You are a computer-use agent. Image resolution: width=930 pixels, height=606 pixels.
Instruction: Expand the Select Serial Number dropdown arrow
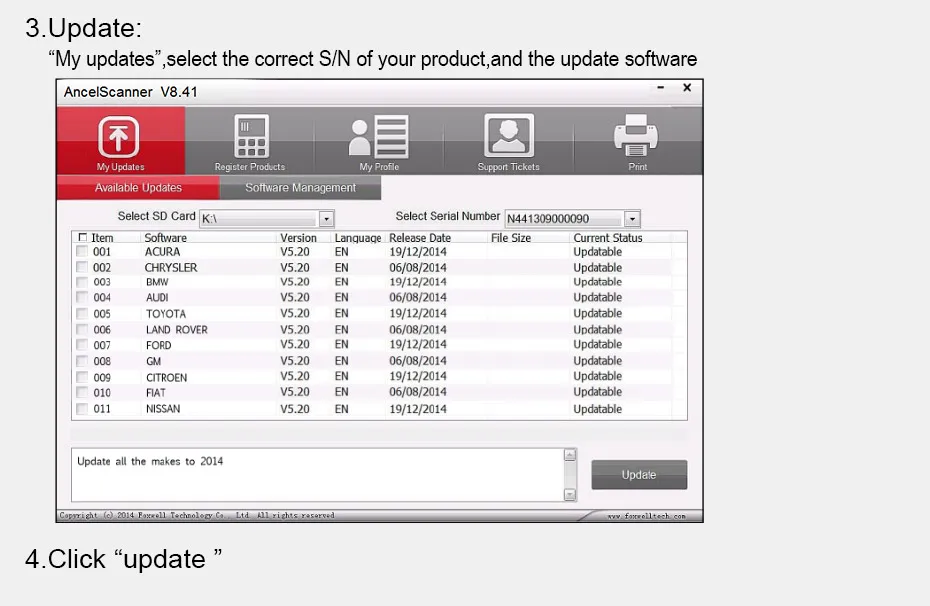click(632, 219)
